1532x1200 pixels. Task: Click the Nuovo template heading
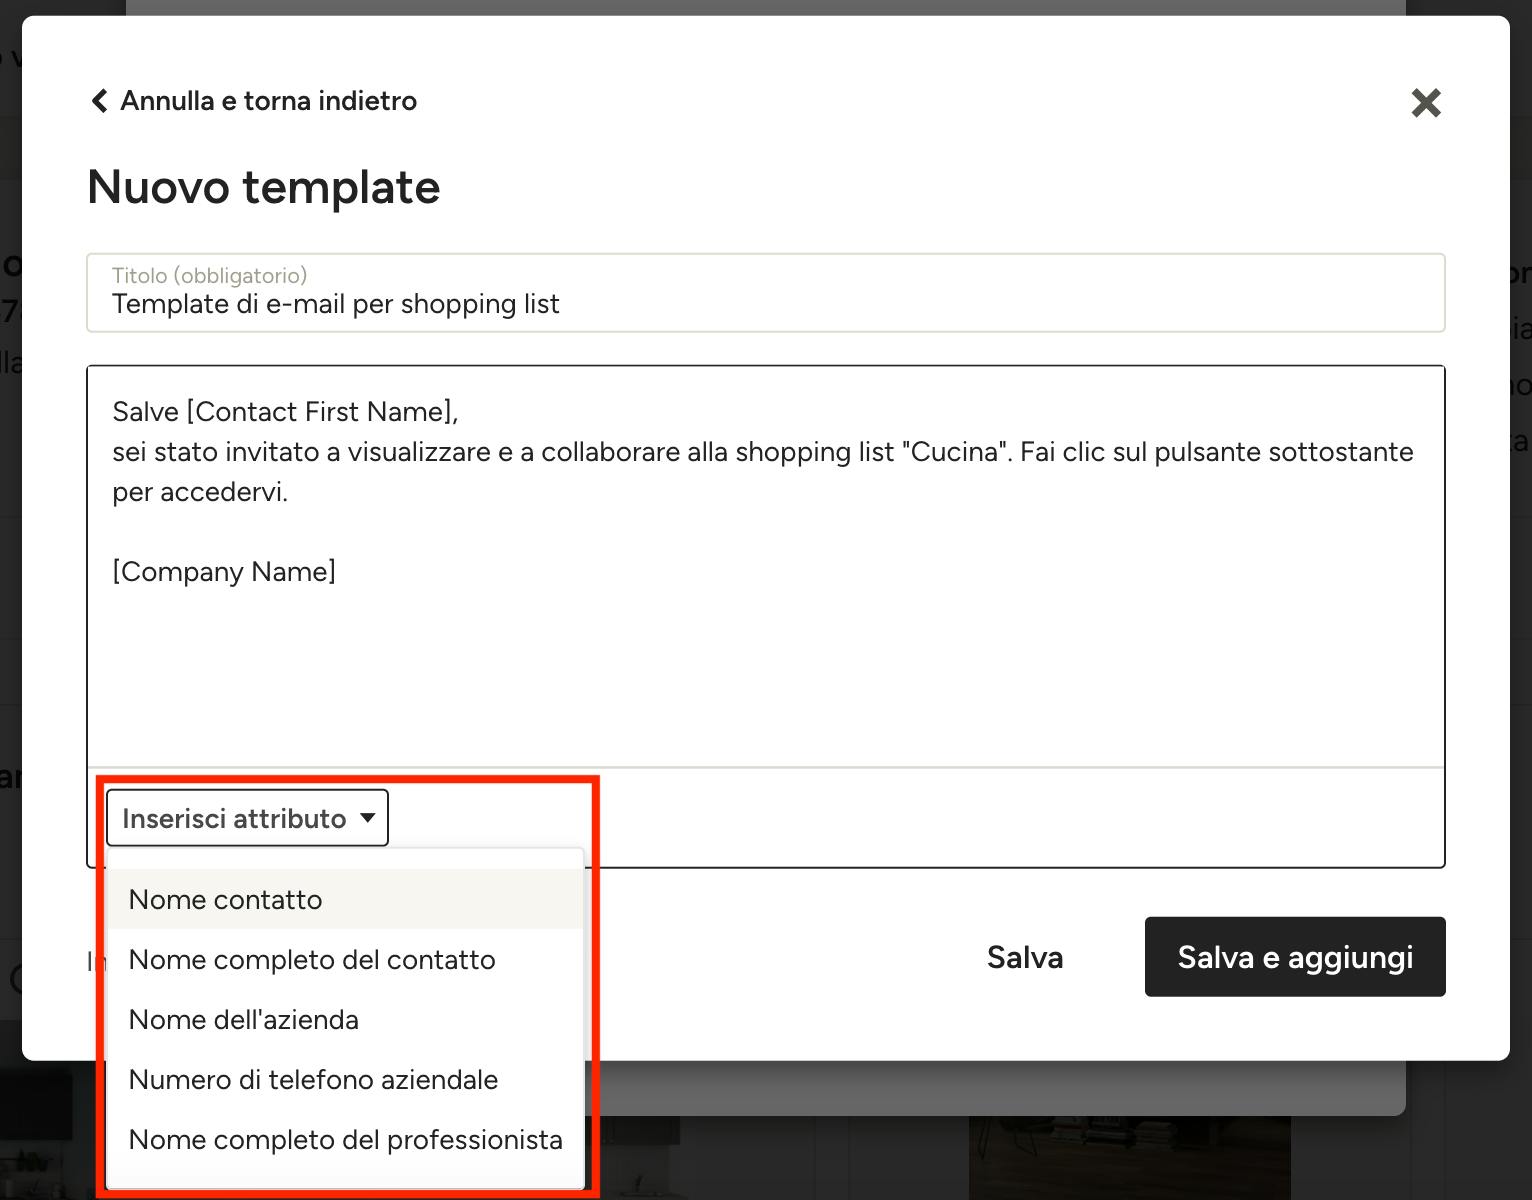(x=264, y=187)
